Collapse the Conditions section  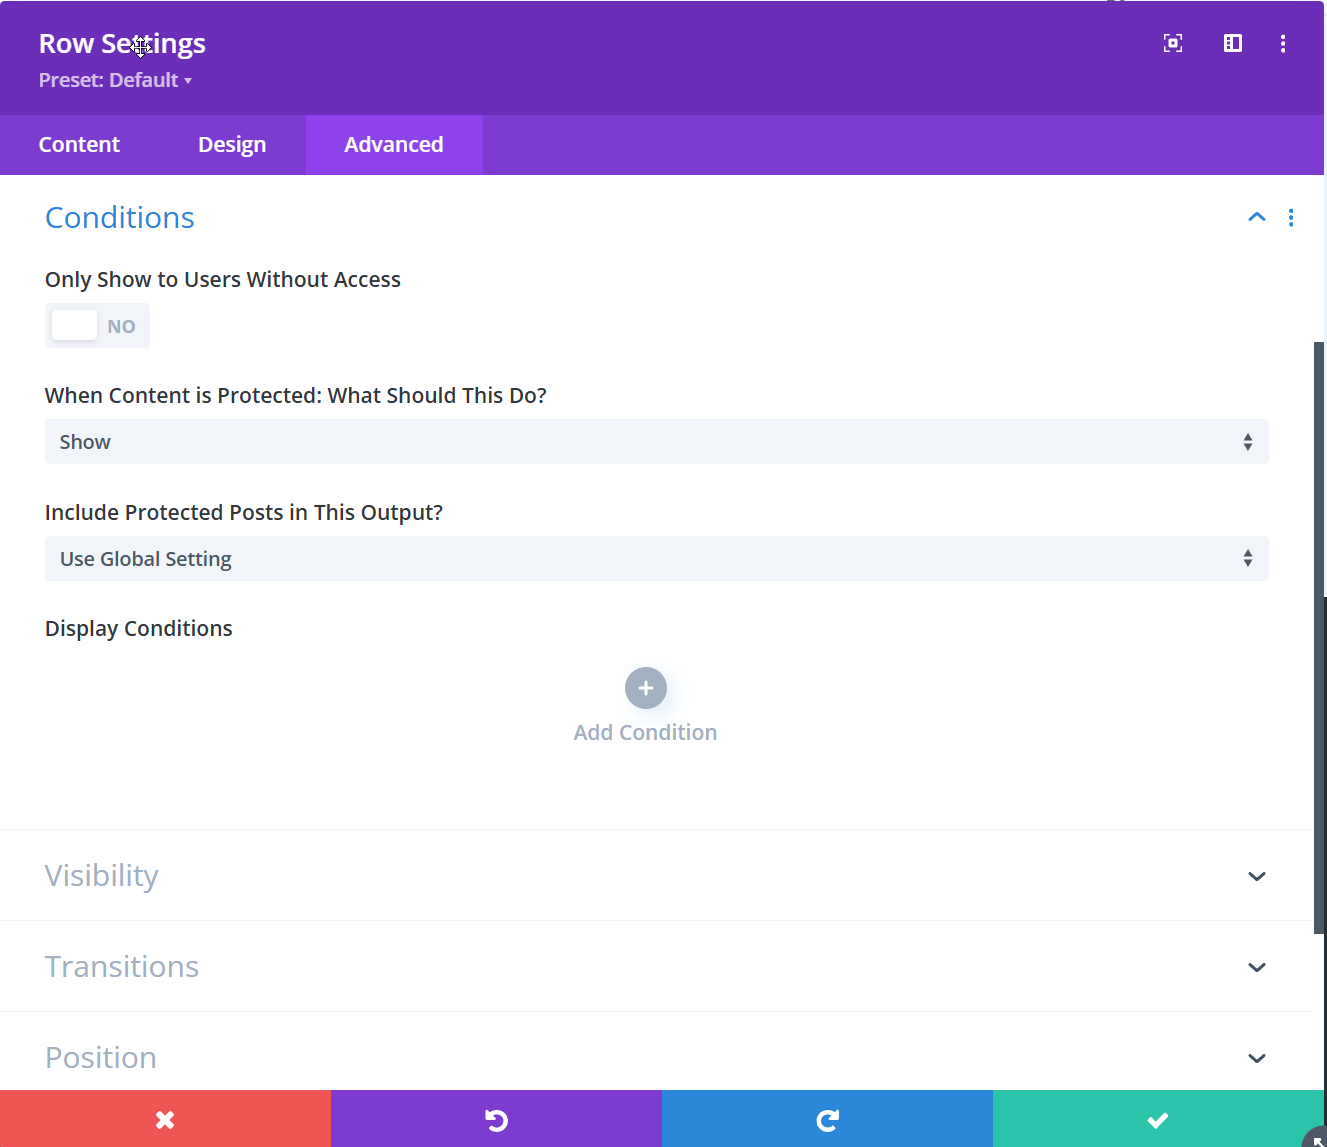(x=1257, y=218)
